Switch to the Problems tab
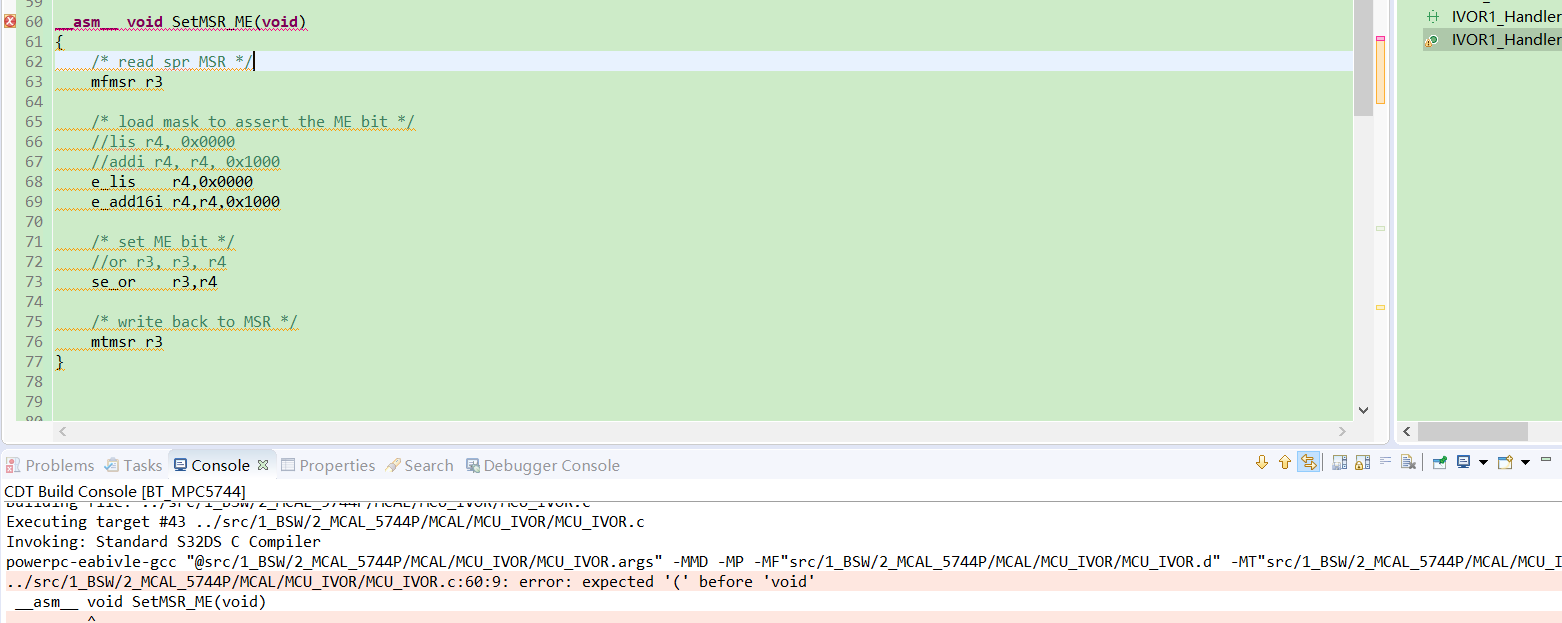1562x623 pixels. click(48, 465)
